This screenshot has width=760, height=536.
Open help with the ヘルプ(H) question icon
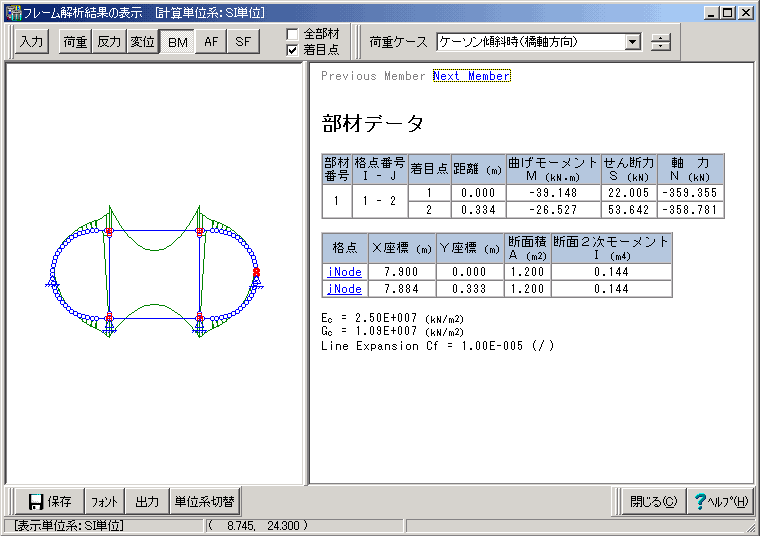click(721, 501)
